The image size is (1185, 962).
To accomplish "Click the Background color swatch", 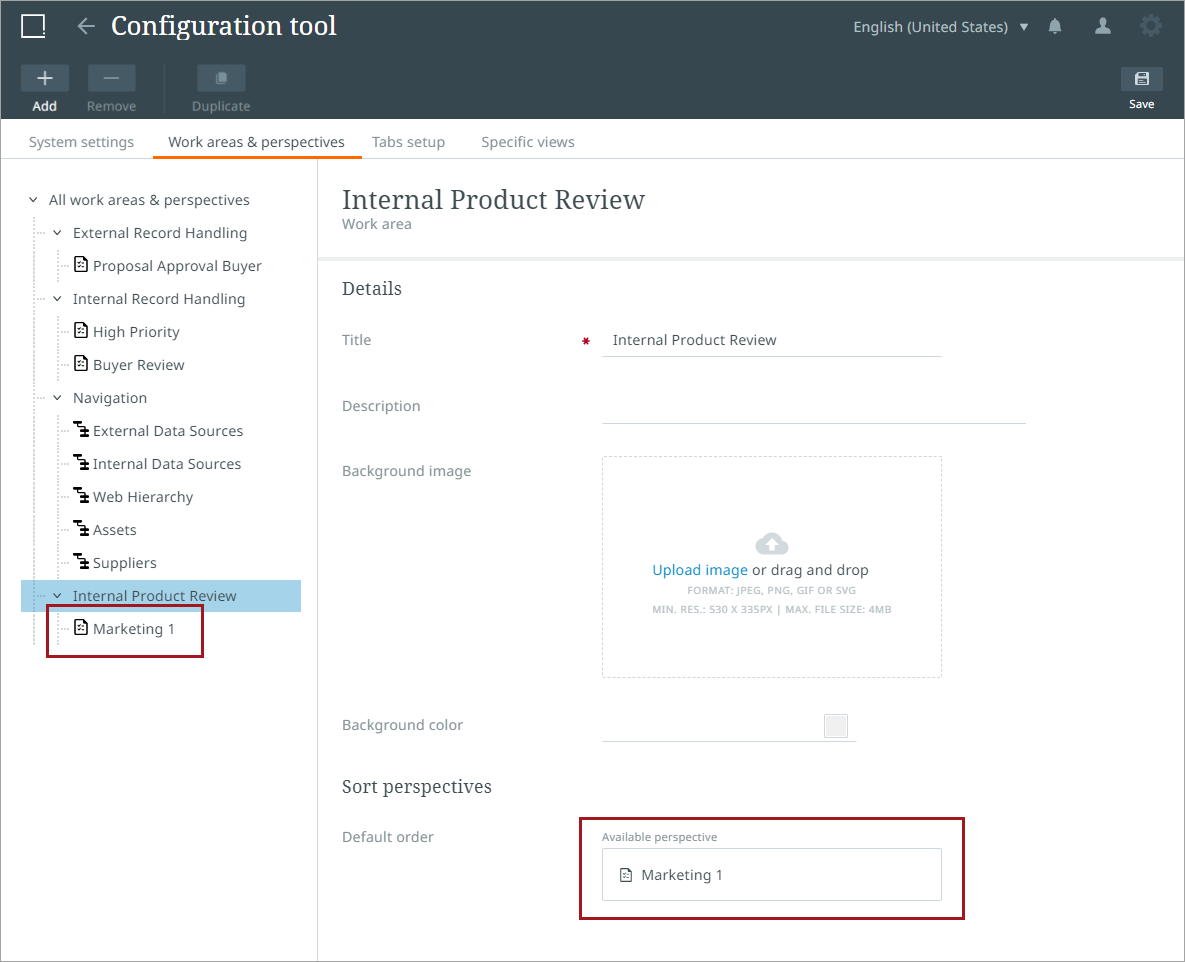I will 835,726.
